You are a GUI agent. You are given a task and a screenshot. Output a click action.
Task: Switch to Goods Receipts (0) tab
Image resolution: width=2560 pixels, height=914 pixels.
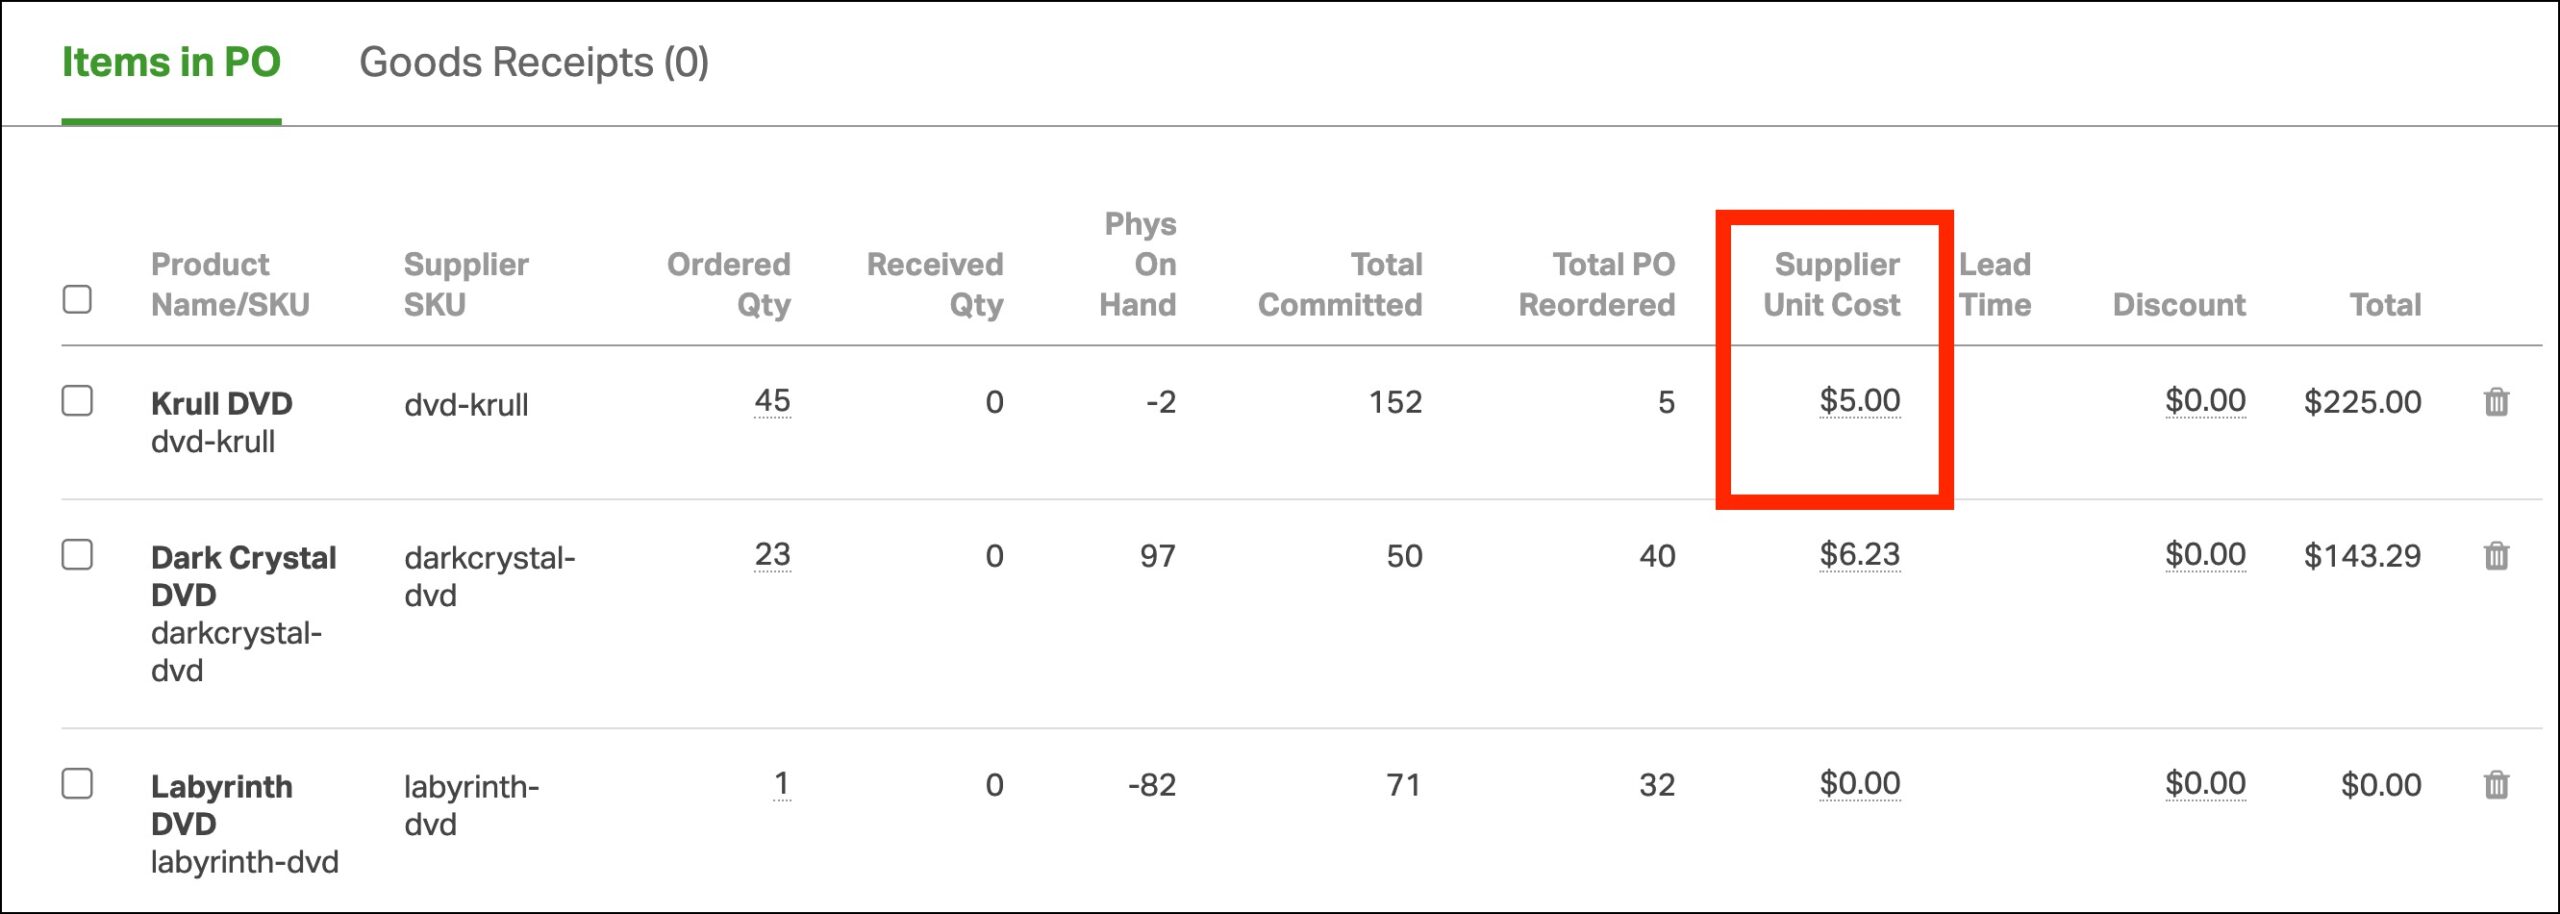[534, 62]
